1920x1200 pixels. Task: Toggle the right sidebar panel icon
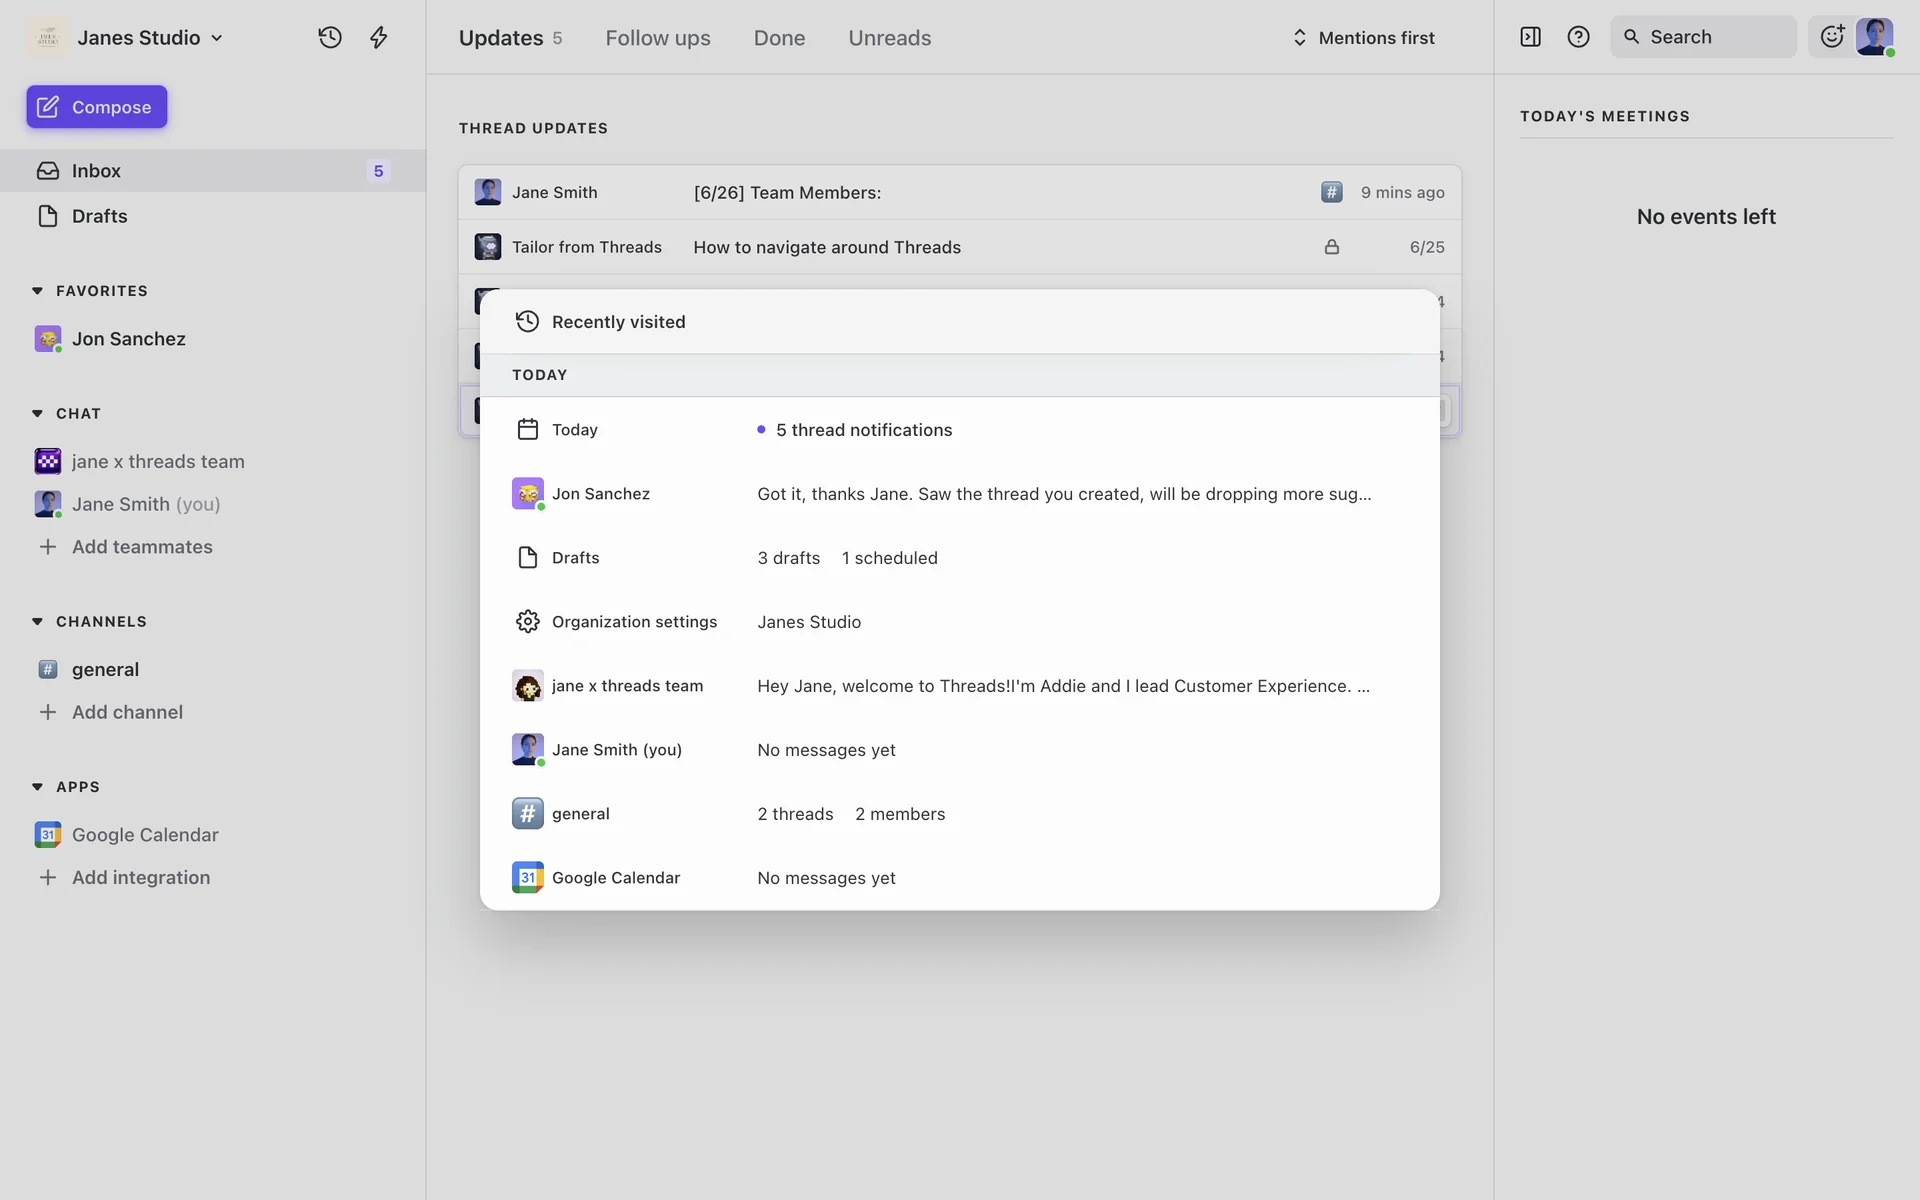1530,37
